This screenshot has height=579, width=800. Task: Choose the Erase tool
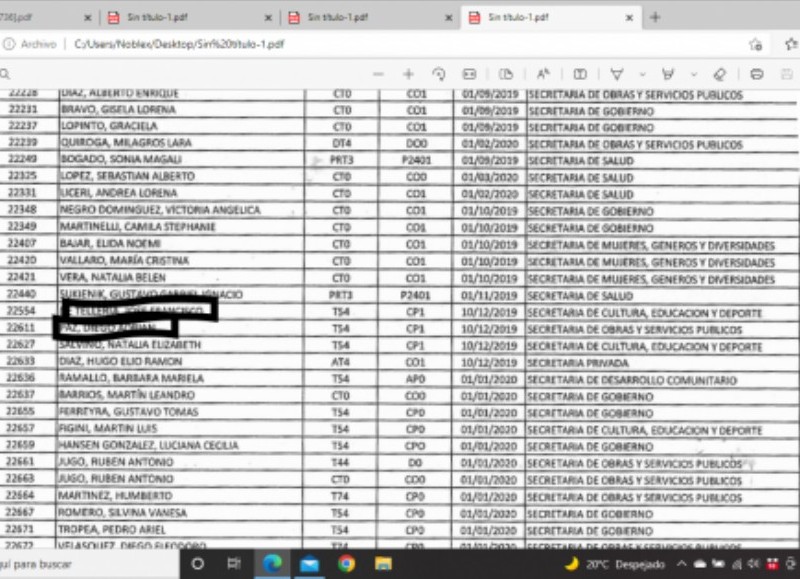[718, 74]
